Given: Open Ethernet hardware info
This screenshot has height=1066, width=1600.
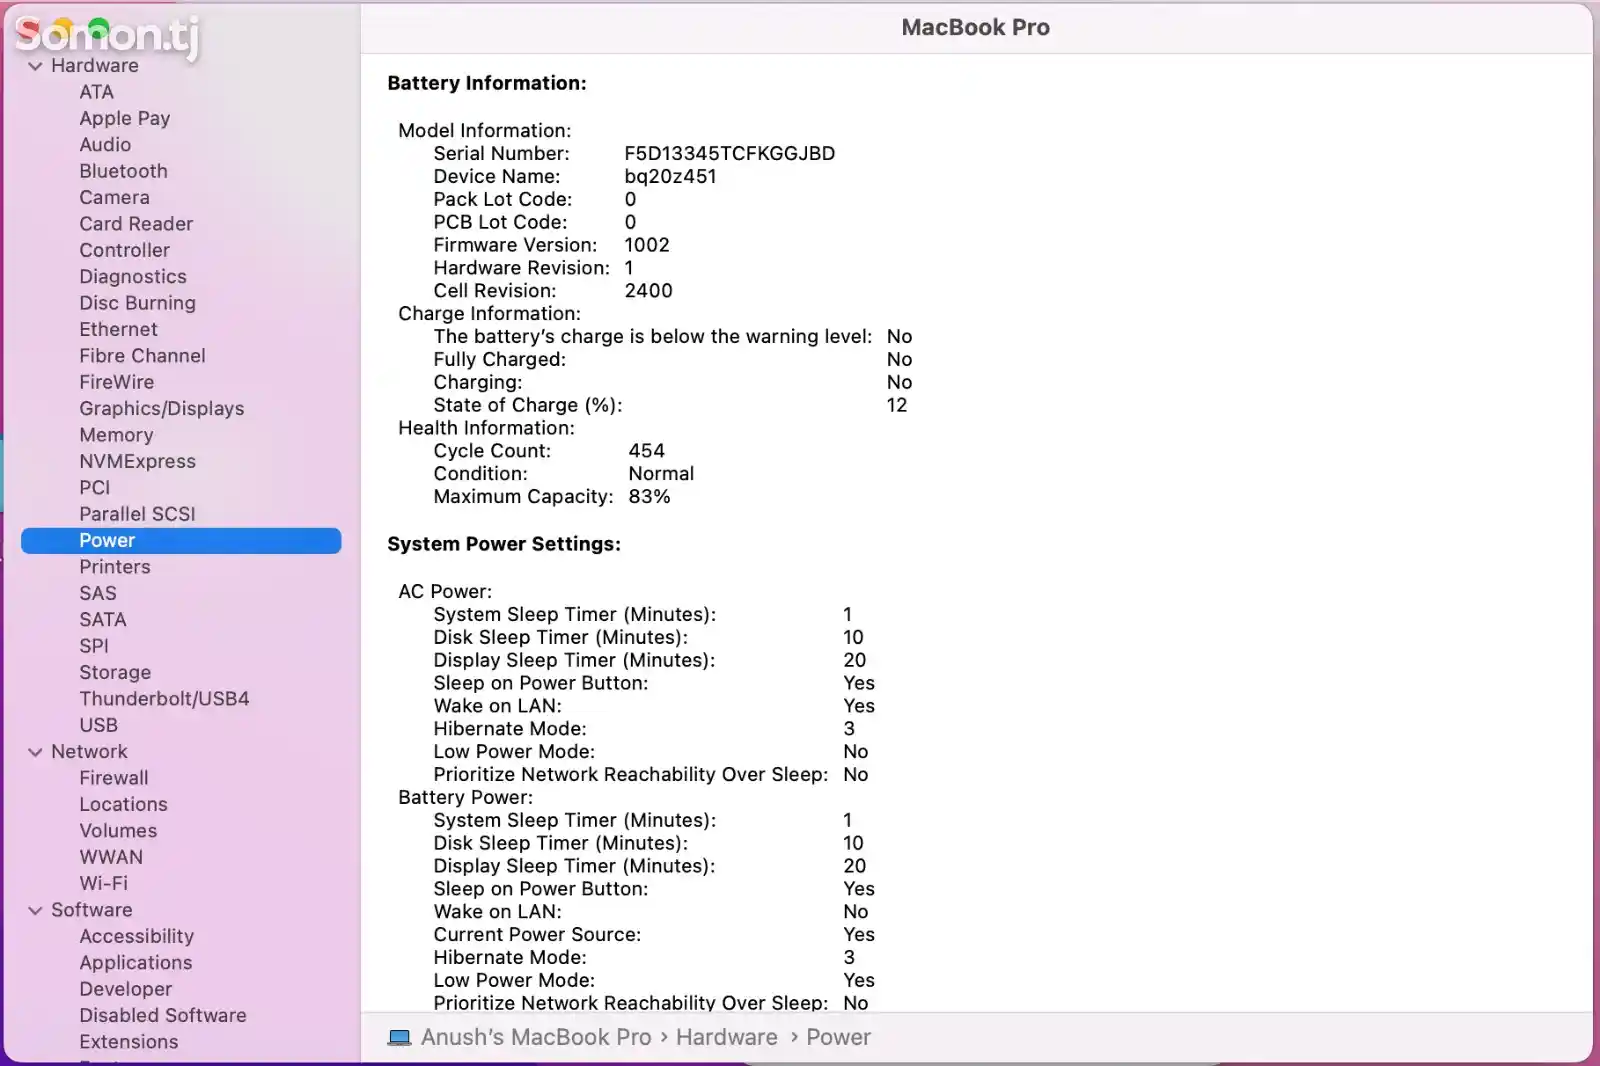Looking at the screenshot, I should (x=118, y=329).
